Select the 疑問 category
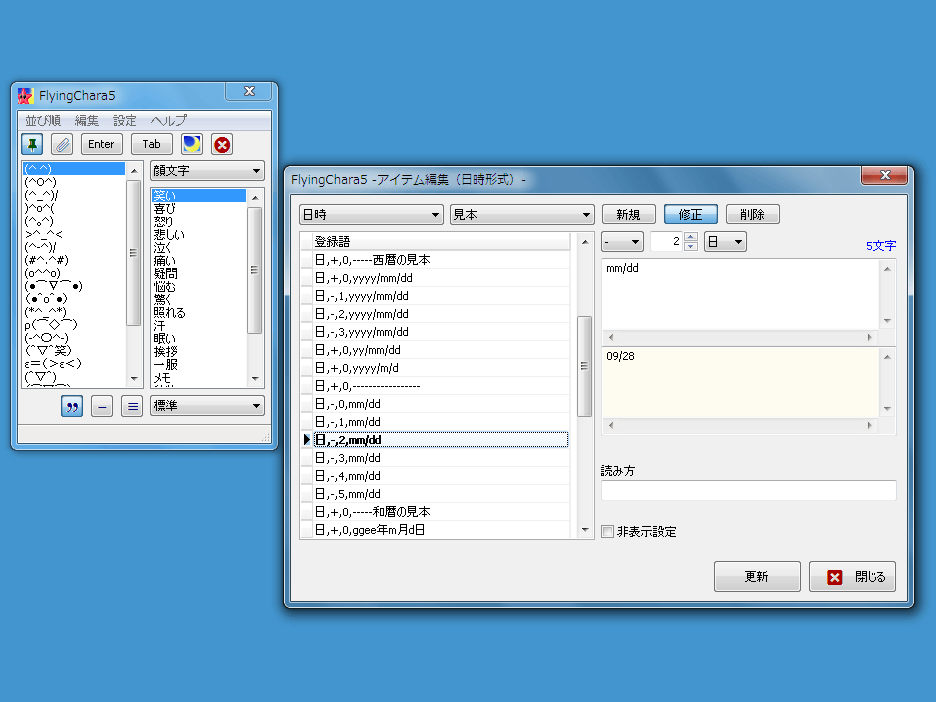The height and width of the screenshot is (702, 936). 199,274
